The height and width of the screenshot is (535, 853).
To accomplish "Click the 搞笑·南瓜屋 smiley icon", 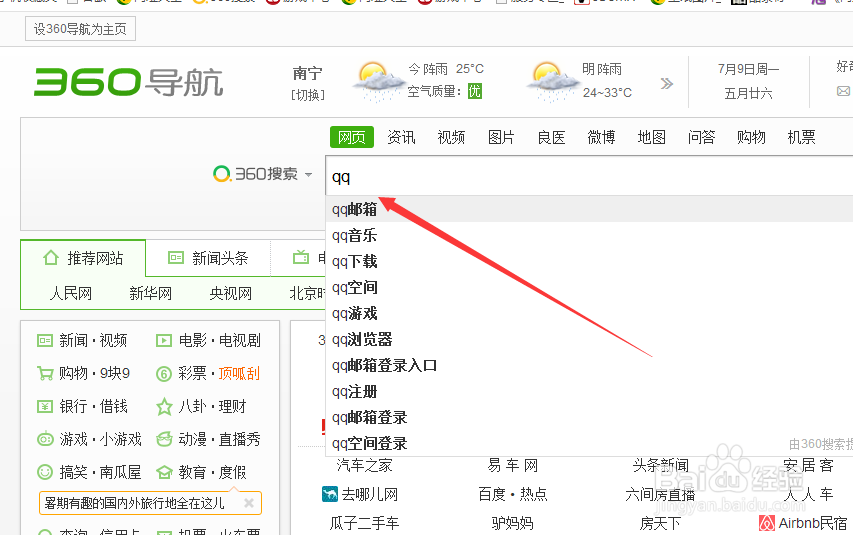I will tap(45, 472).
